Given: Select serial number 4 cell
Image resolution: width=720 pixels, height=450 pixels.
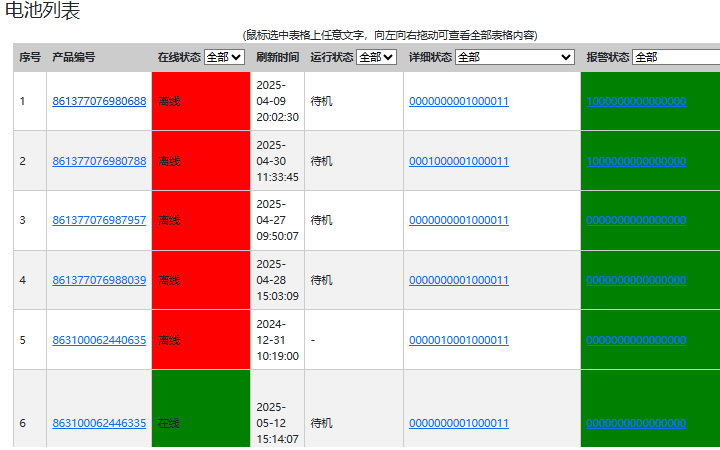Looking at the screenshot, I should pyautogui.click(x=30, y=280).
